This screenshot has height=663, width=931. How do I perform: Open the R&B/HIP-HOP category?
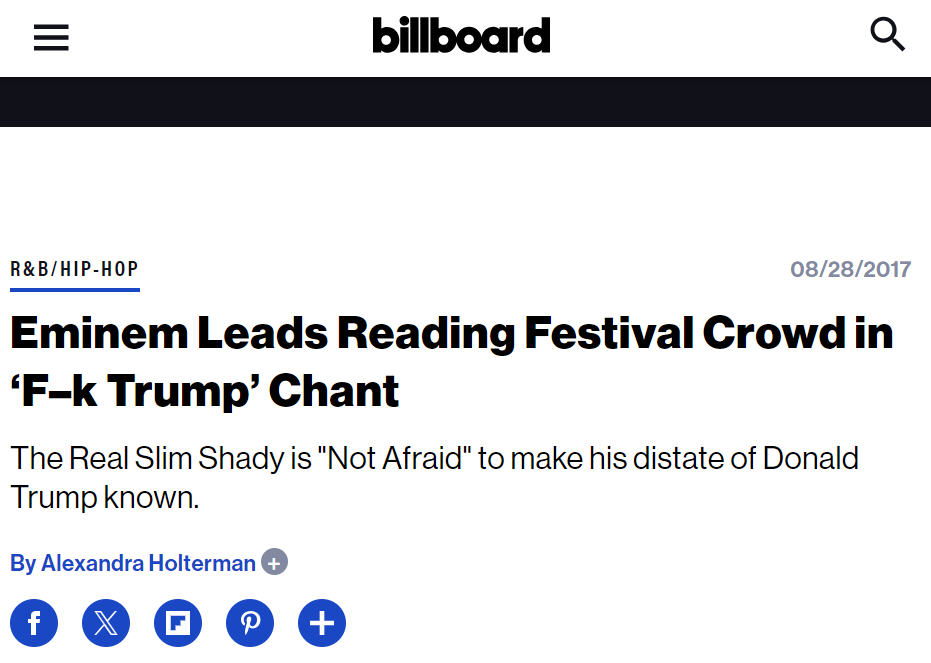click(x=74, y=269)
